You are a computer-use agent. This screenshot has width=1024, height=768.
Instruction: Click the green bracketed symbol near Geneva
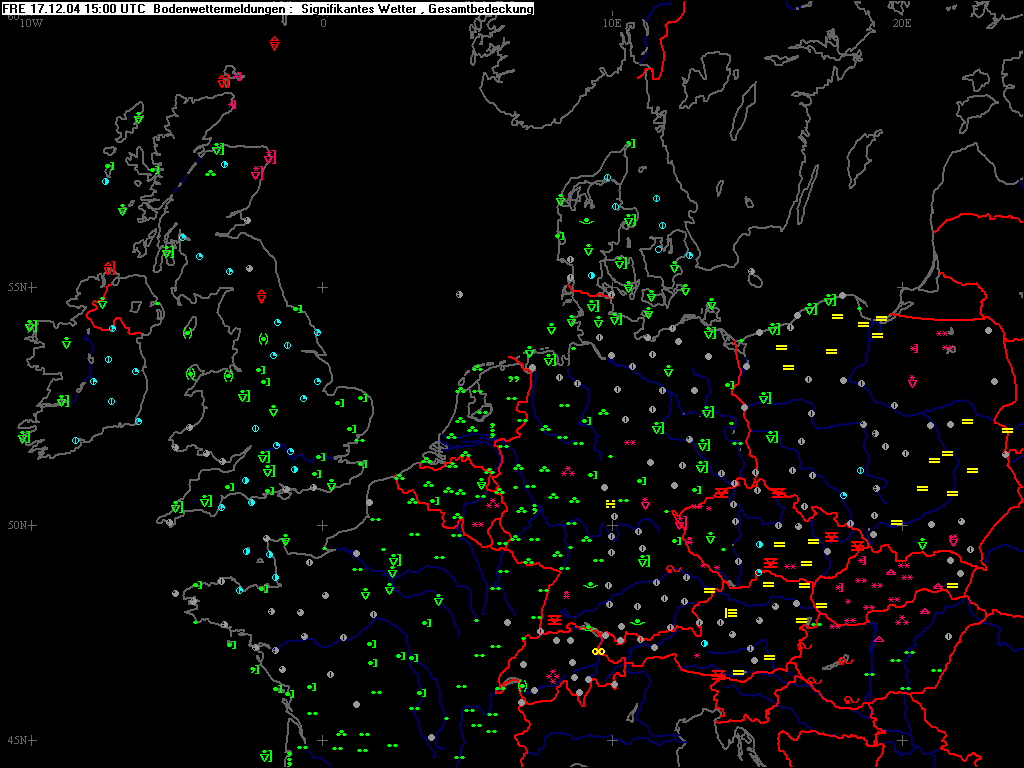(x=522, y=686)
